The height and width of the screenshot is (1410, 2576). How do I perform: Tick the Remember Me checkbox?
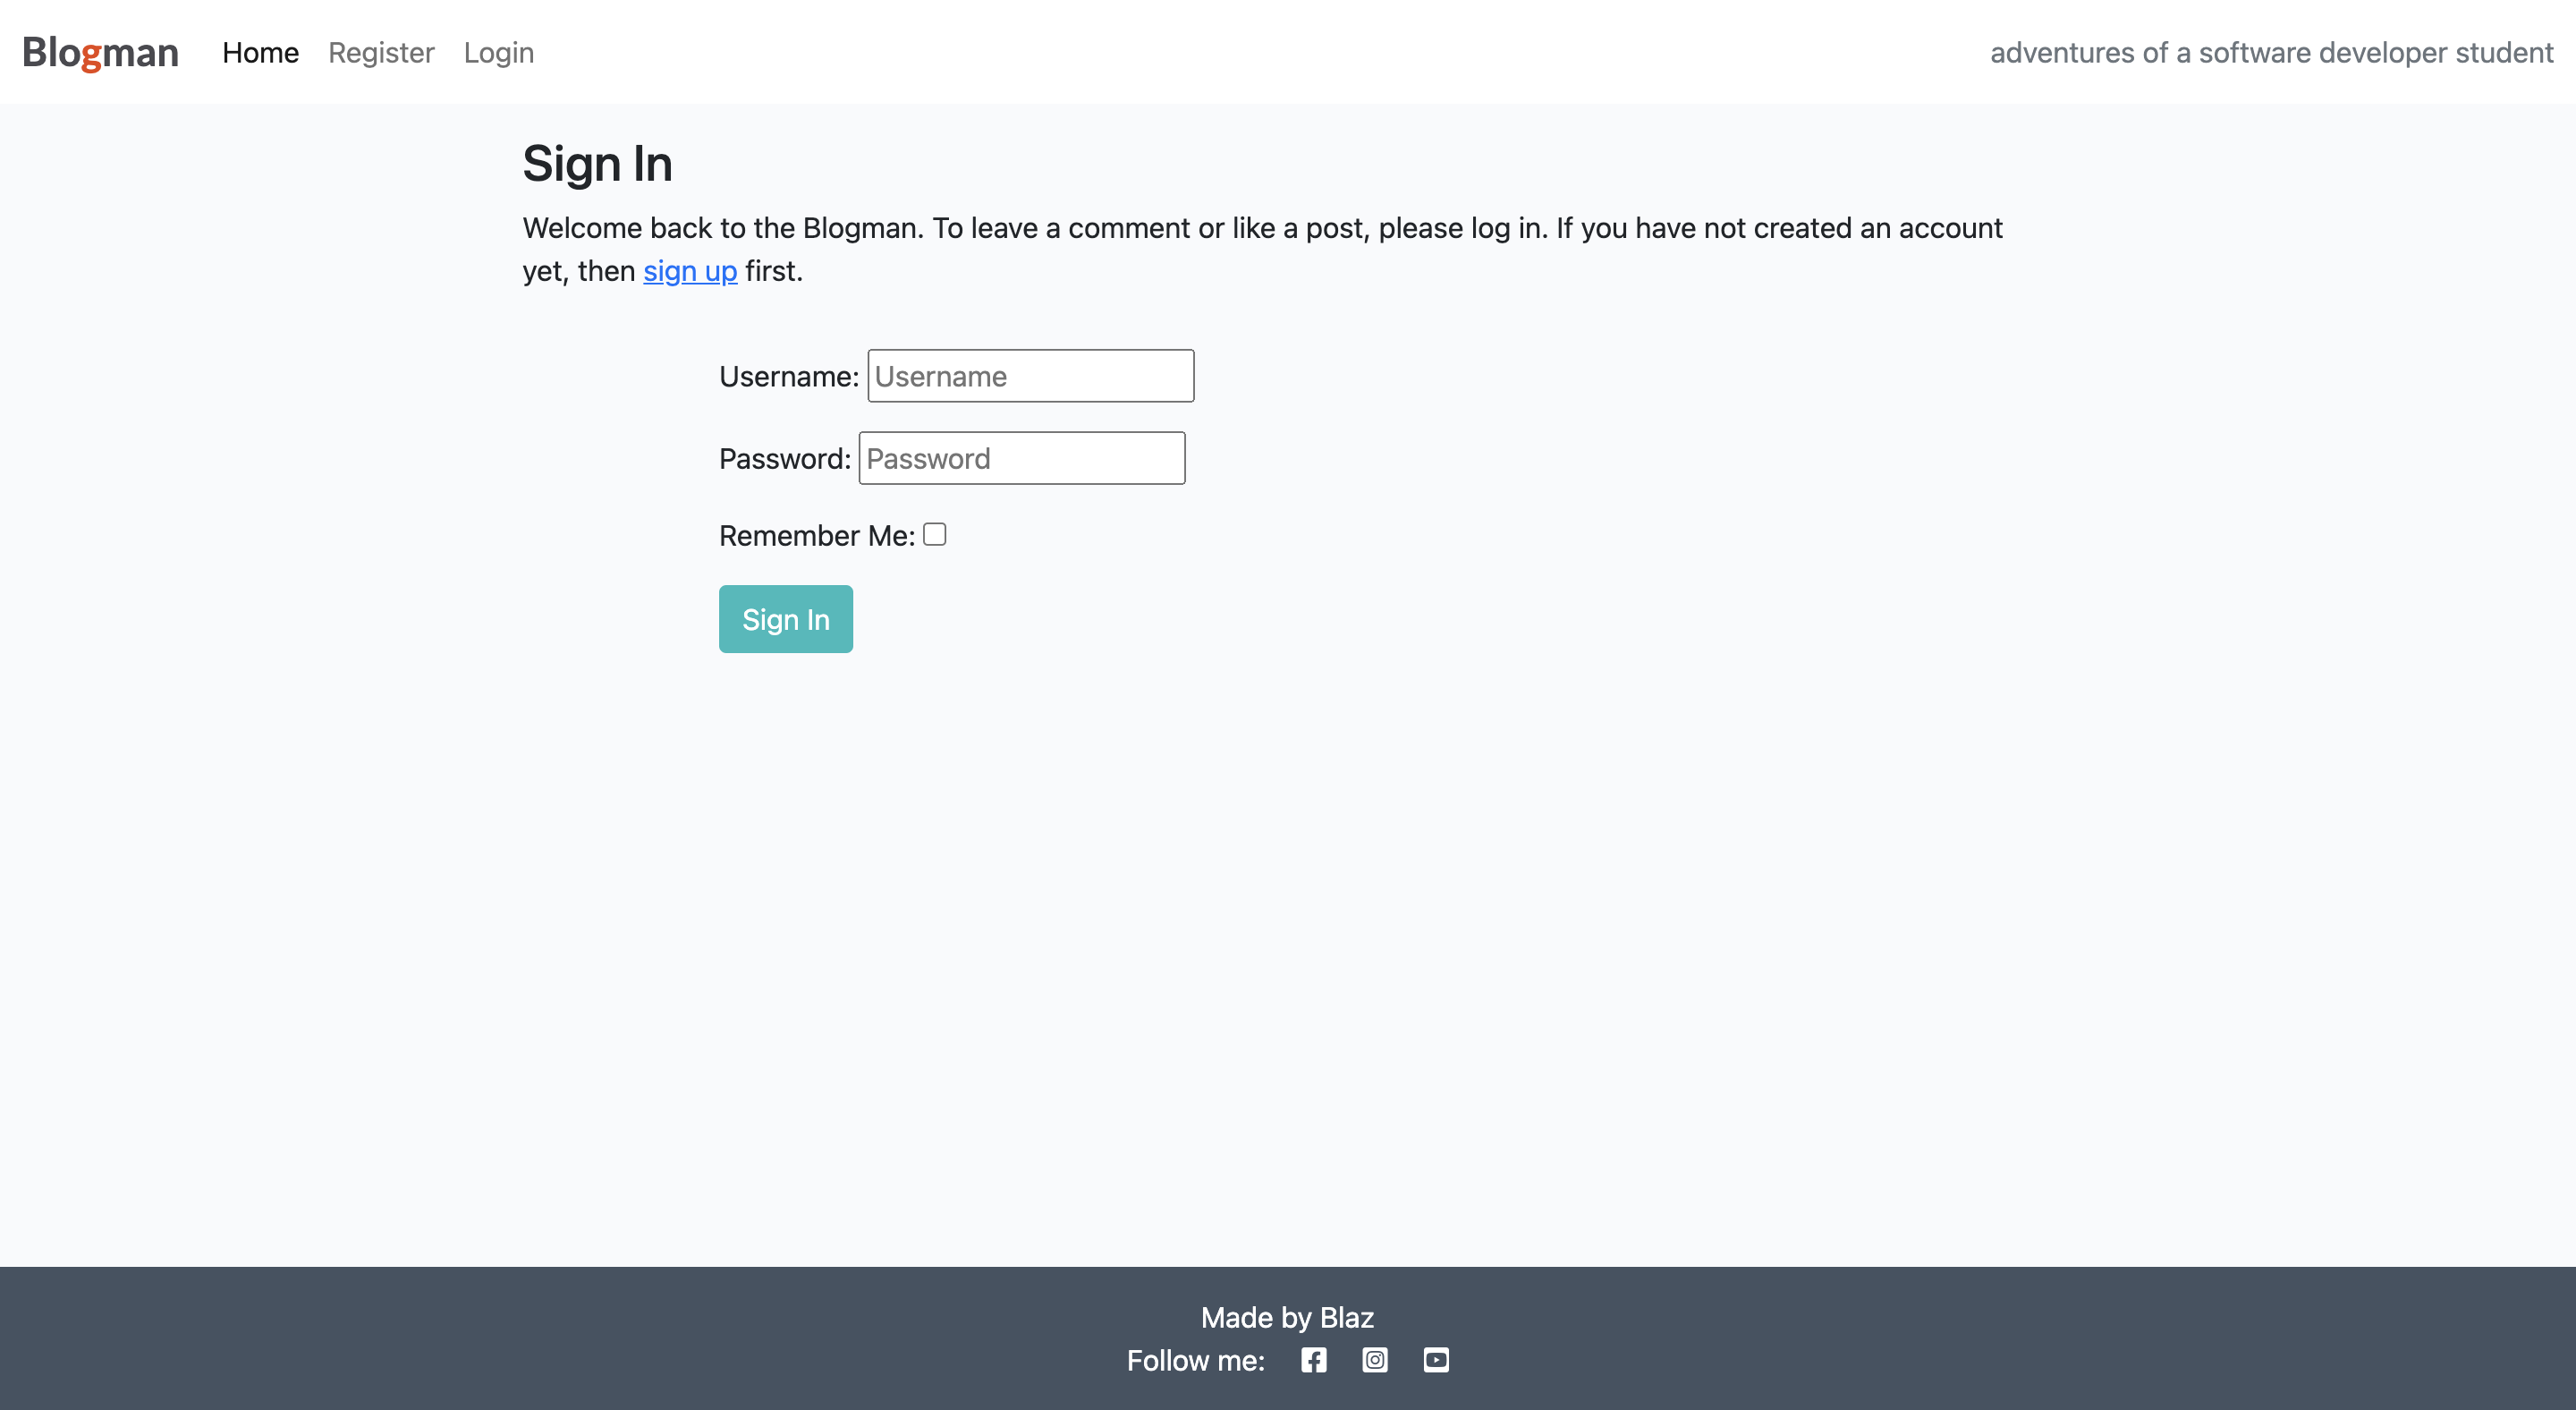coord(934,535)
